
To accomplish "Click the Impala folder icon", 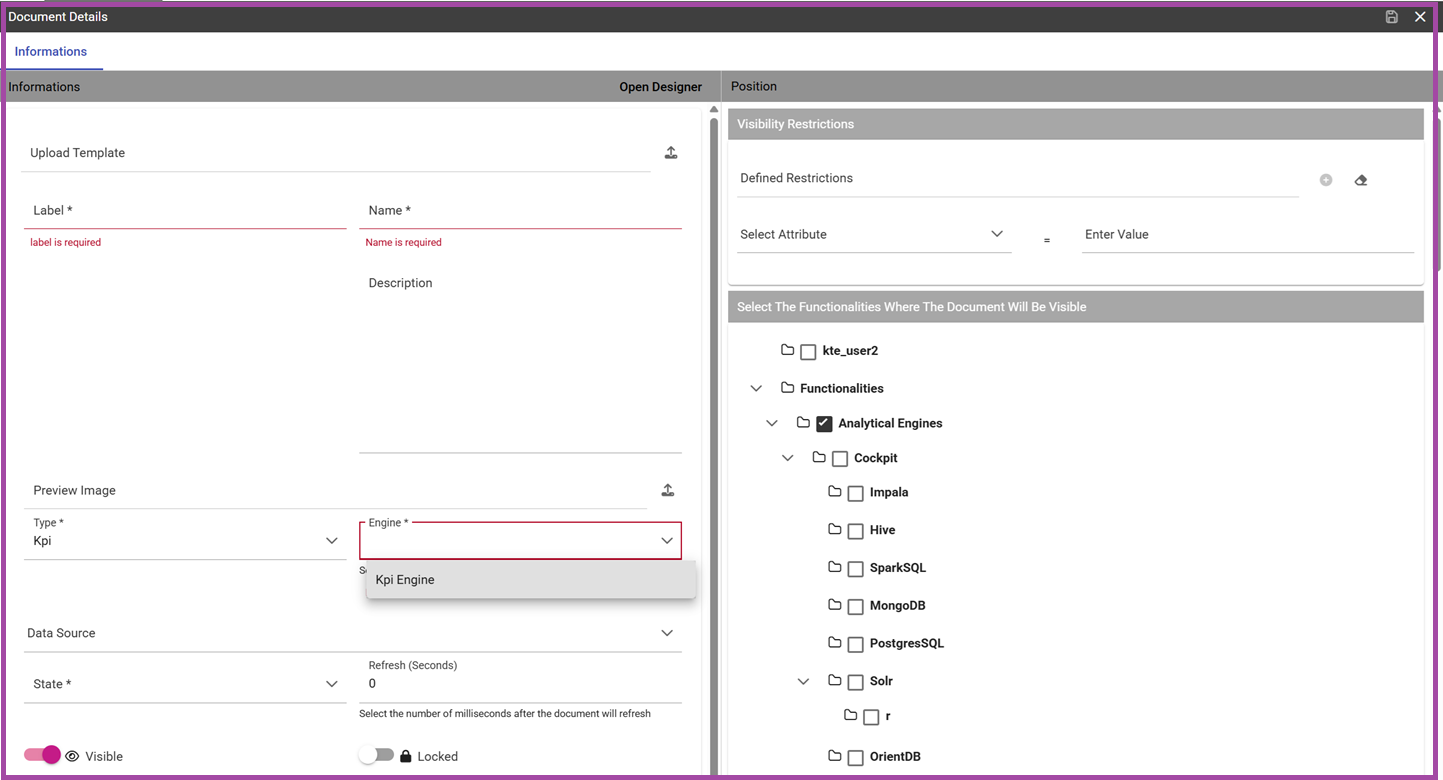I will pyautogui.click(x=835, y=491).
